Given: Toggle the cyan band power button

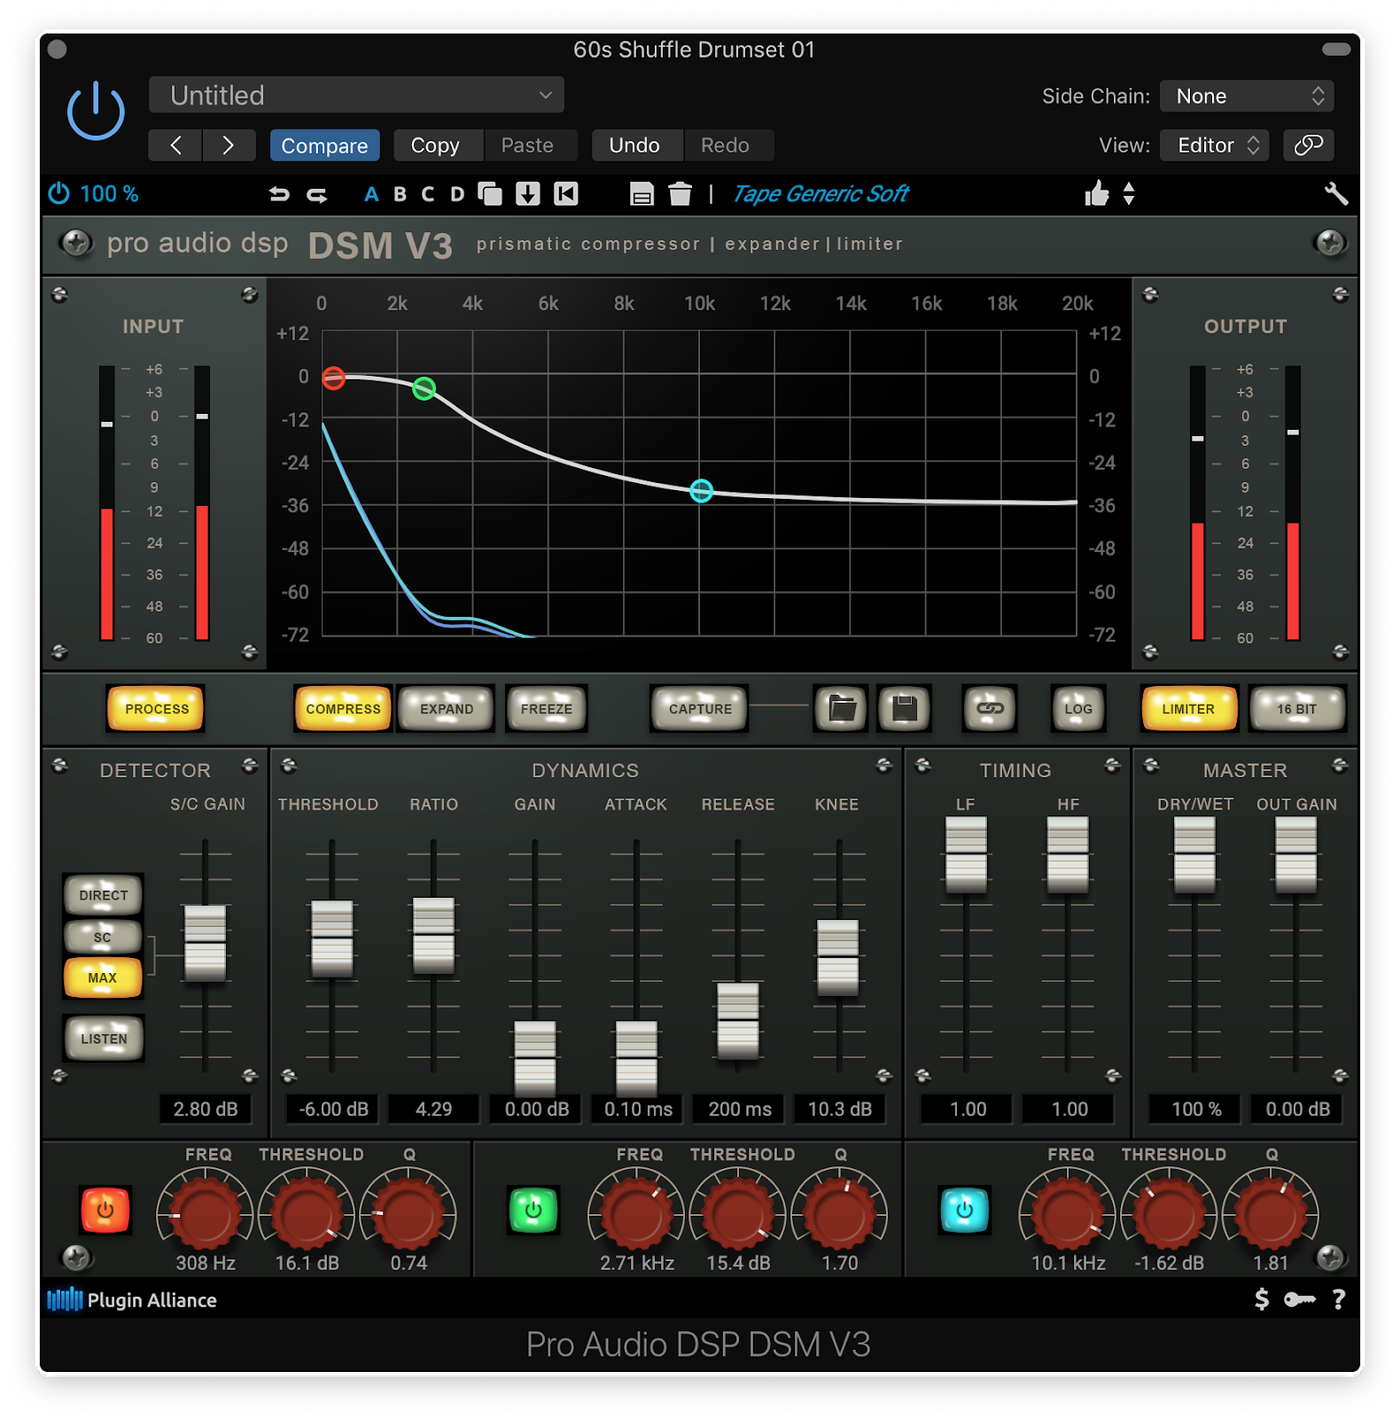Looking at the screenshot, I should [964, 1211].
